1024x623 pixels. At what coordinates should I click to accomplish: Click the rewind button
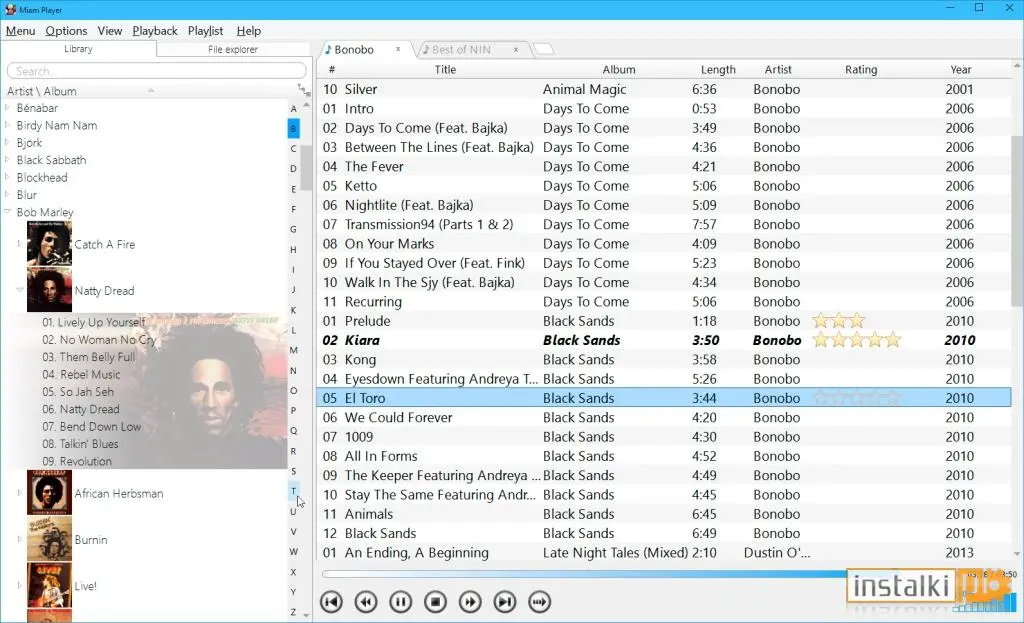tap(366, 601)
